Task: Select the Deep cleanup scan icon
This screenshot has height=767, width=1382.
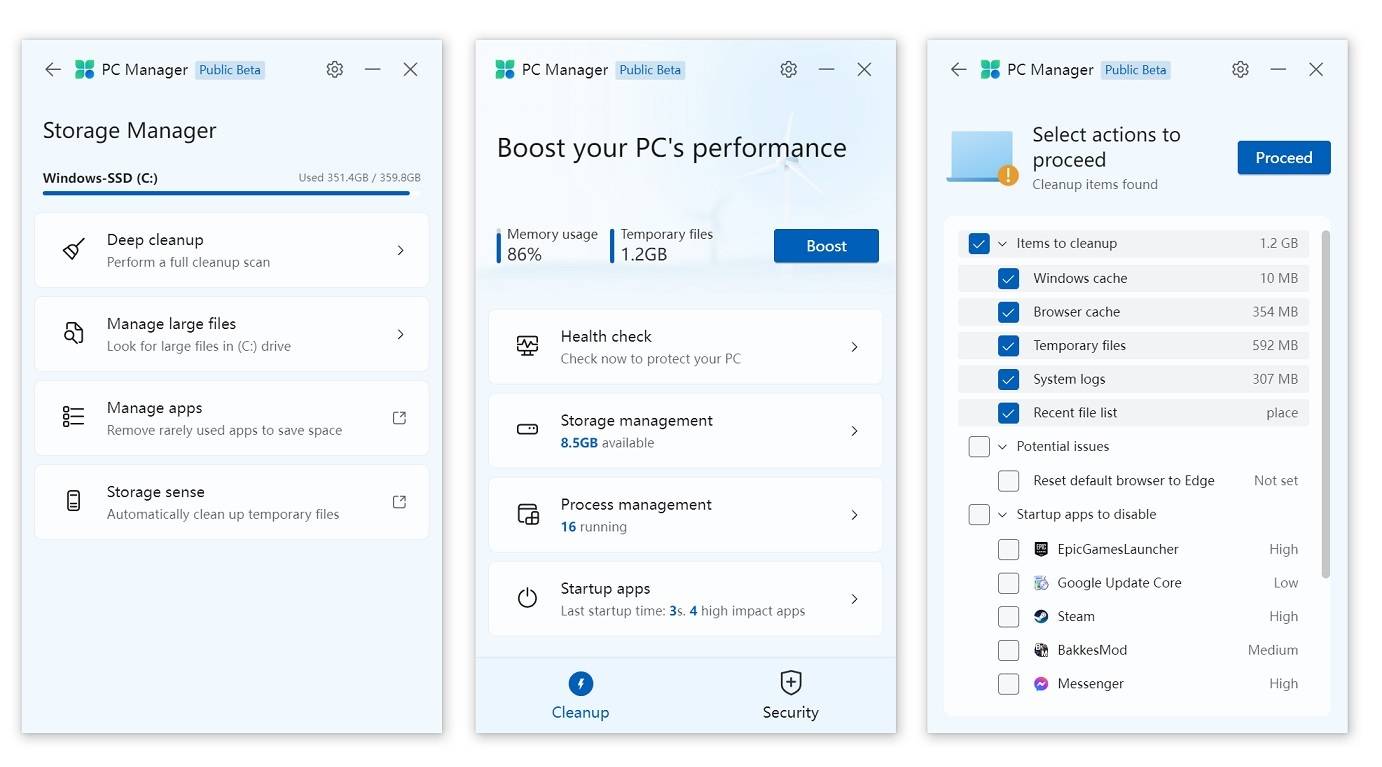Action: (x=73, y=250)
